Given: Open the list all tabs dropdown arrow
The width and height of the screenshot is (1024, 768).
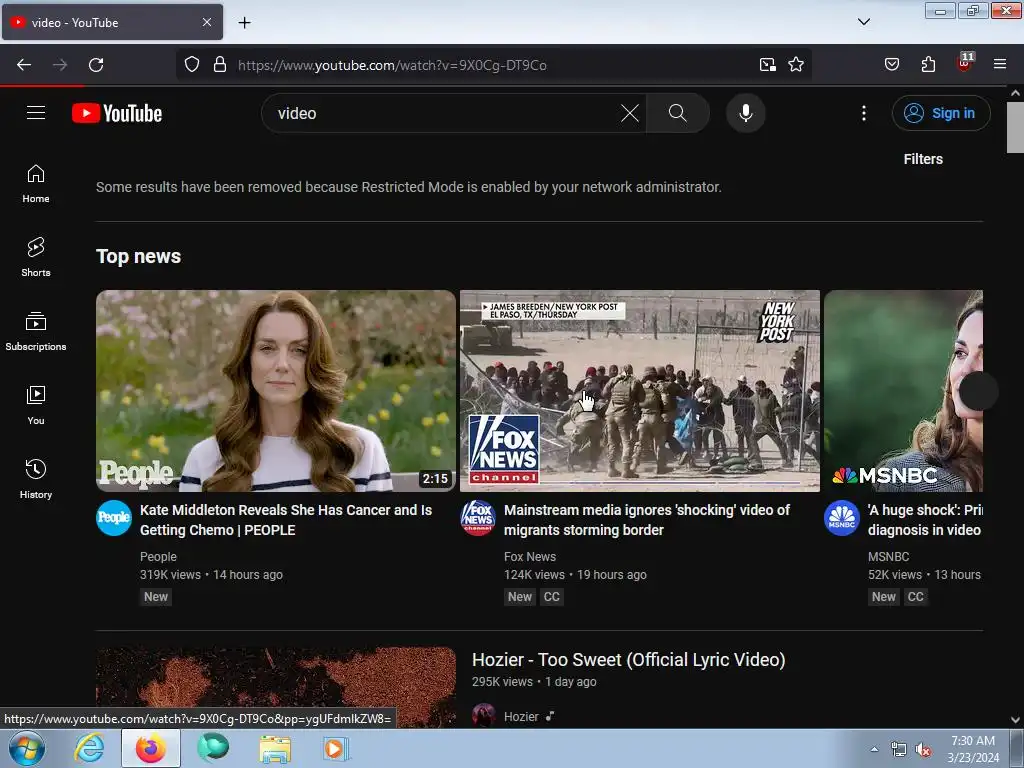Looking at the screenshot, I should click(x=863, y=22).
